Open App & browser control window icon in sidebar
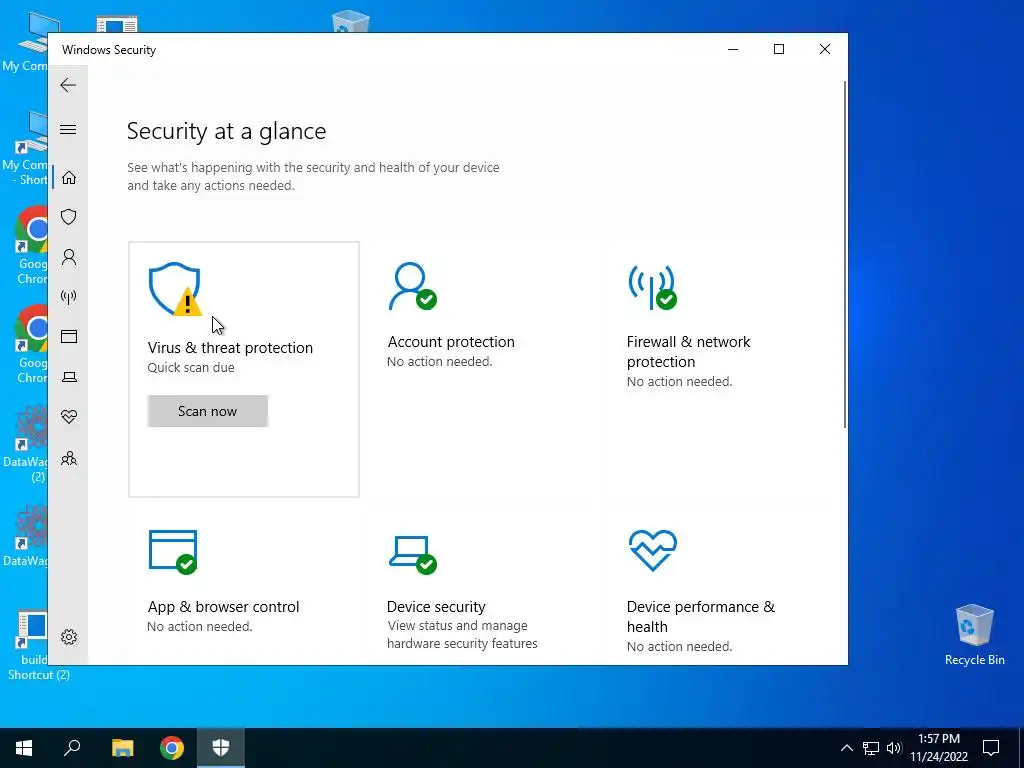The width and height of the screenshot is (1024, 768). 69,336
